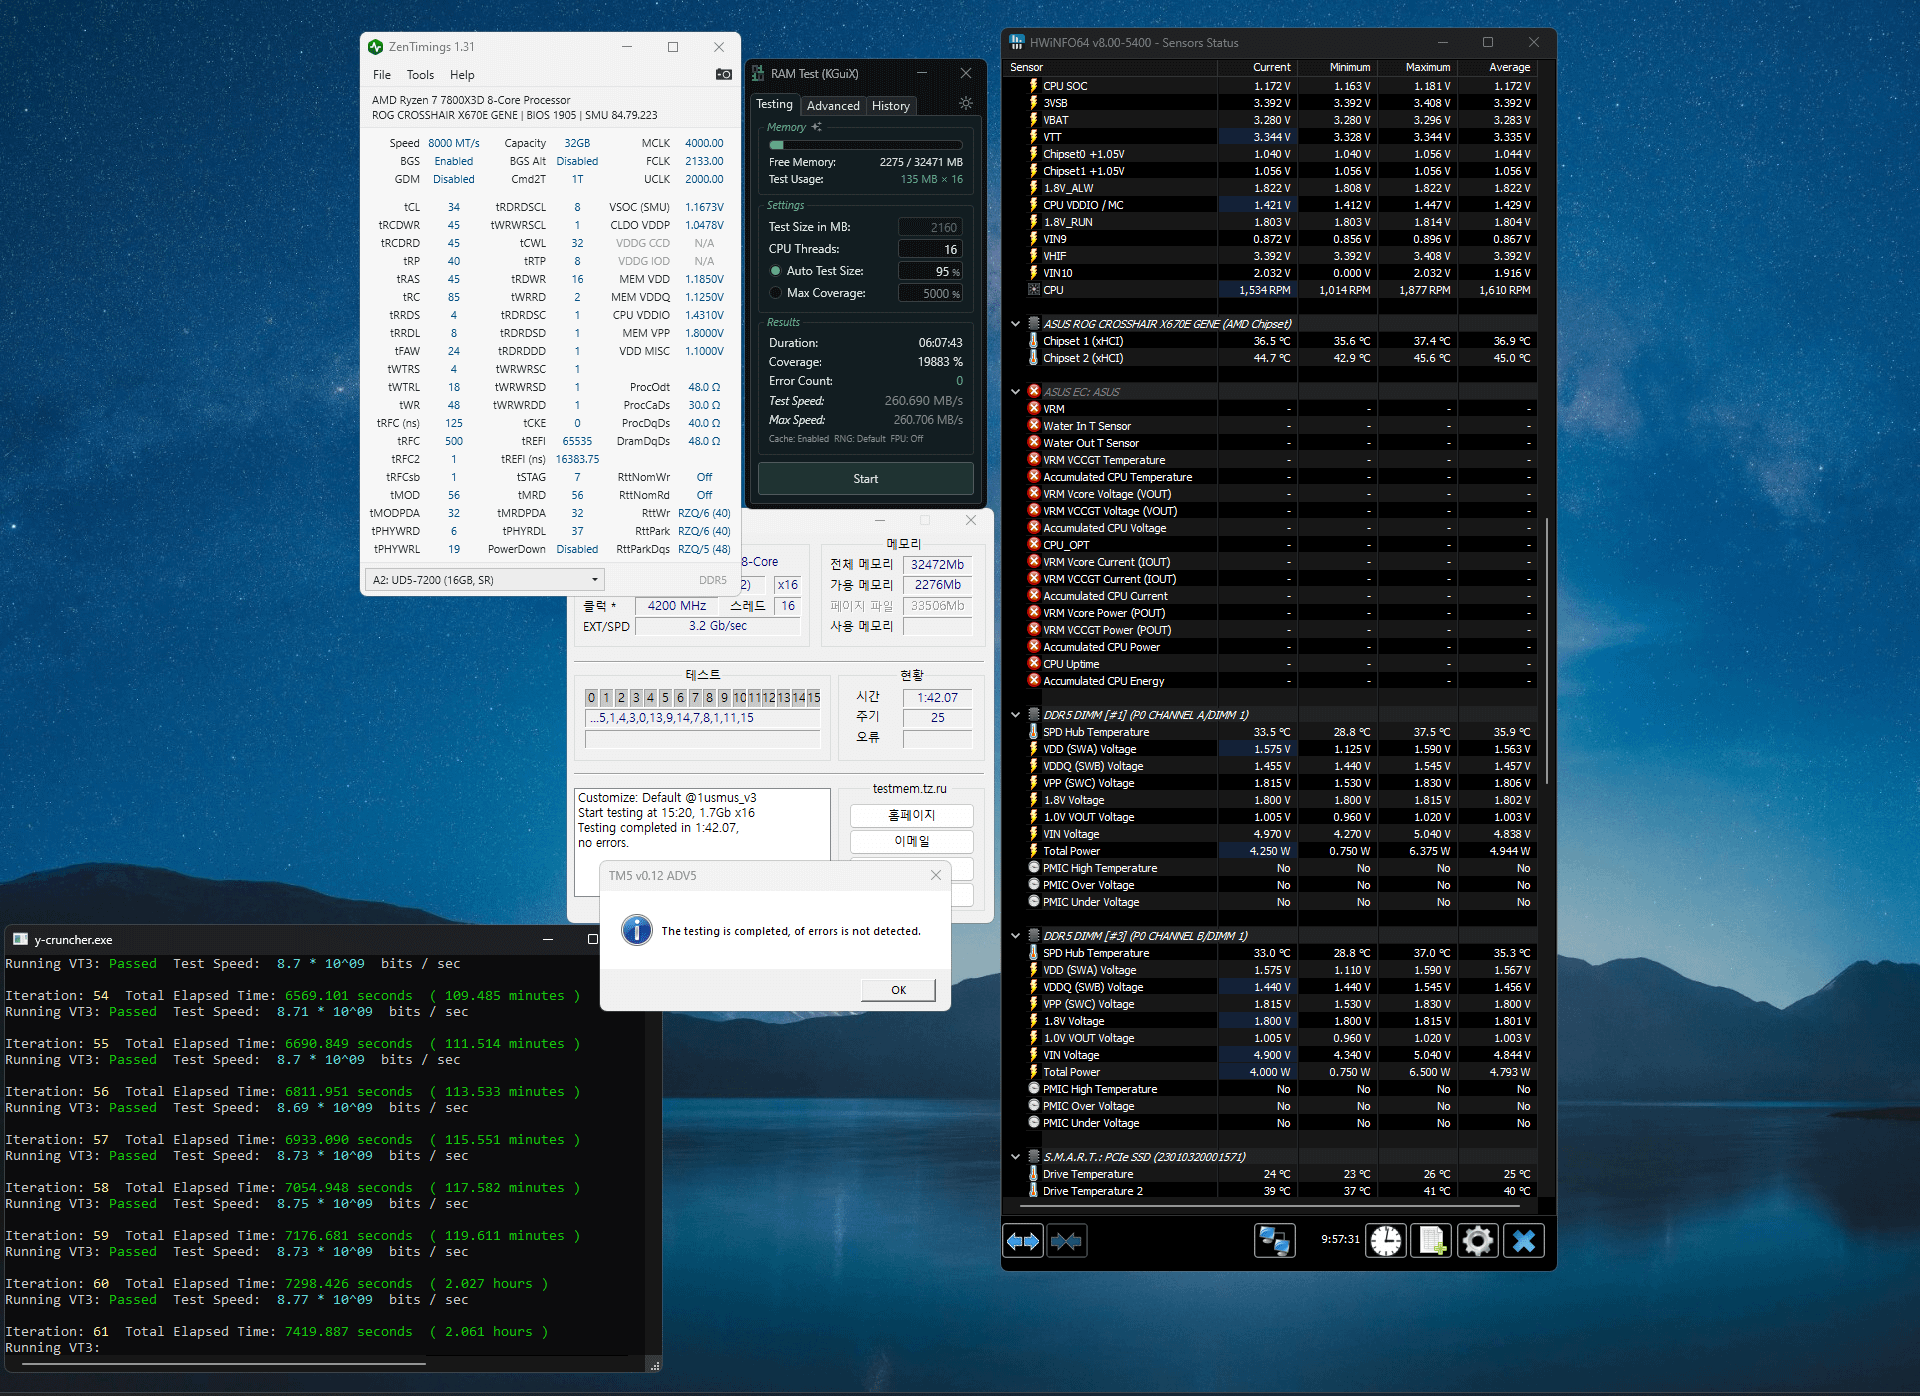Click the Test Size in MB field
Image resolution: width=1920 pixels, height=1396 pixels.
[x=930, y=227]
